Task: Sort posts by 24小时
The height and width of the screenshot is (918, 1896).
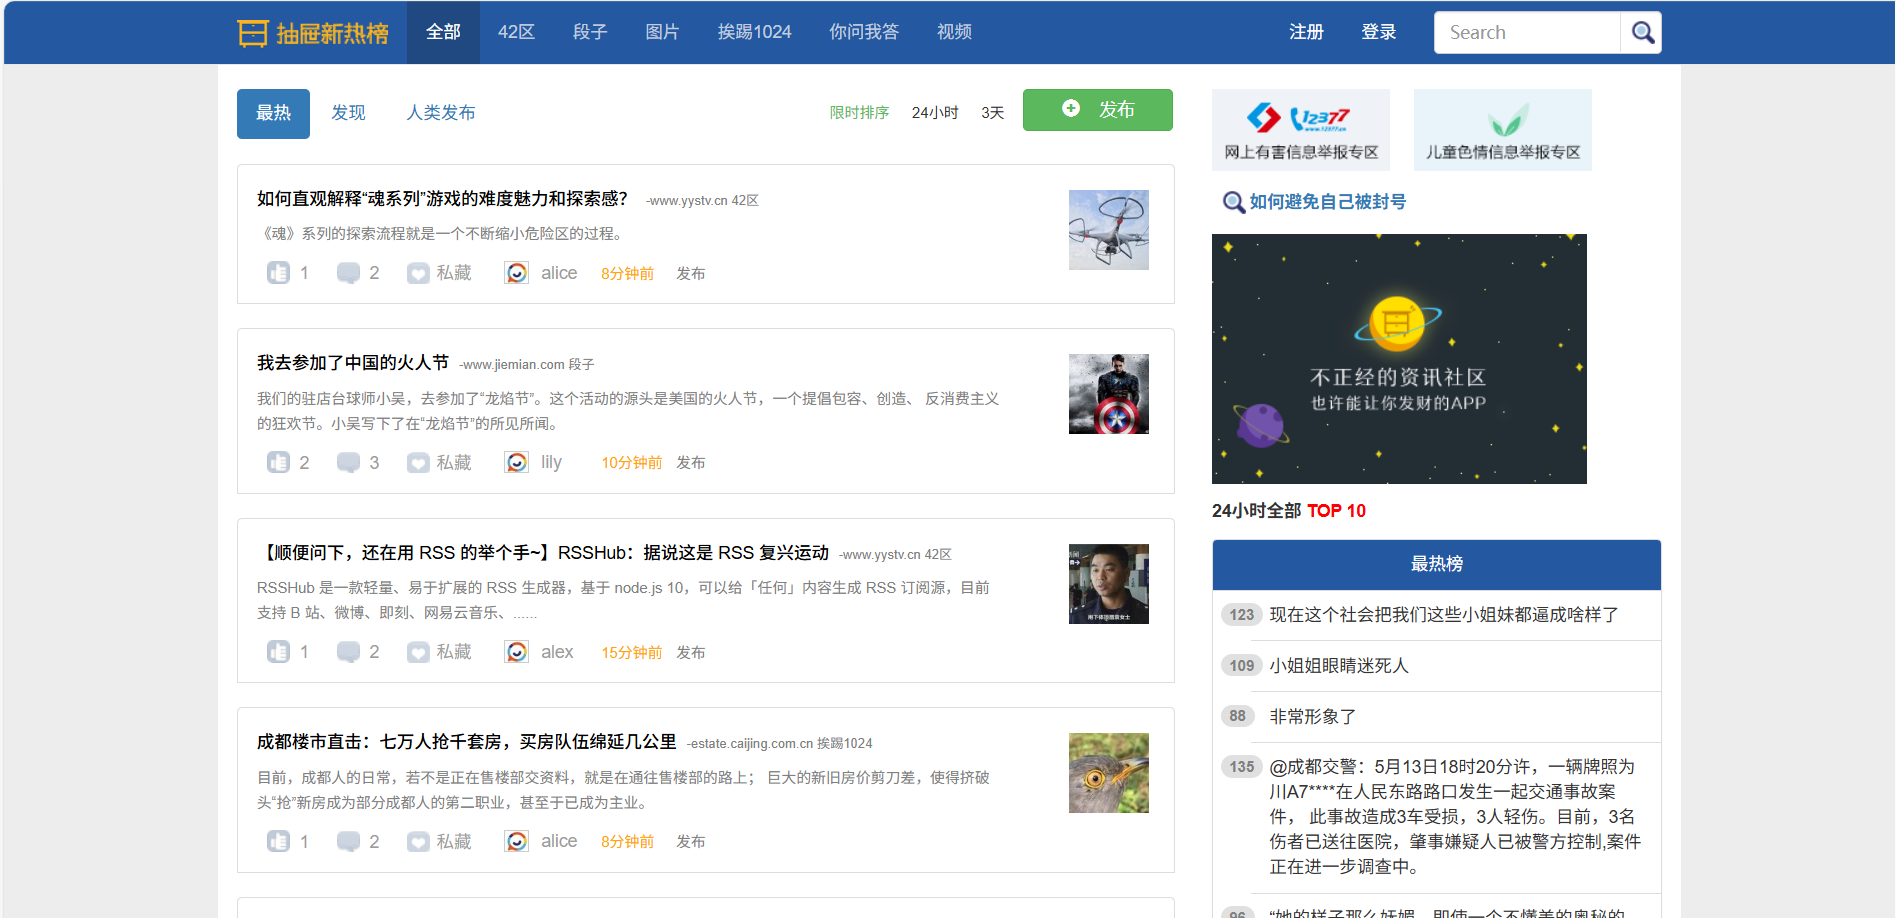Action: pyautogui.click(x=934, y=113)
